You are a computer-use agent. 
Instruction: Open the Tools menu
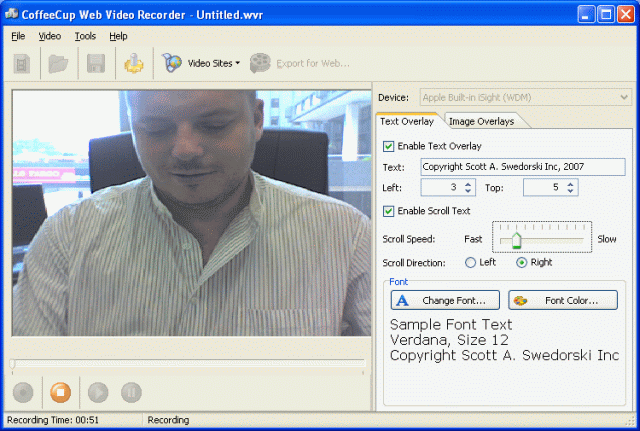[x=85, y=36]
